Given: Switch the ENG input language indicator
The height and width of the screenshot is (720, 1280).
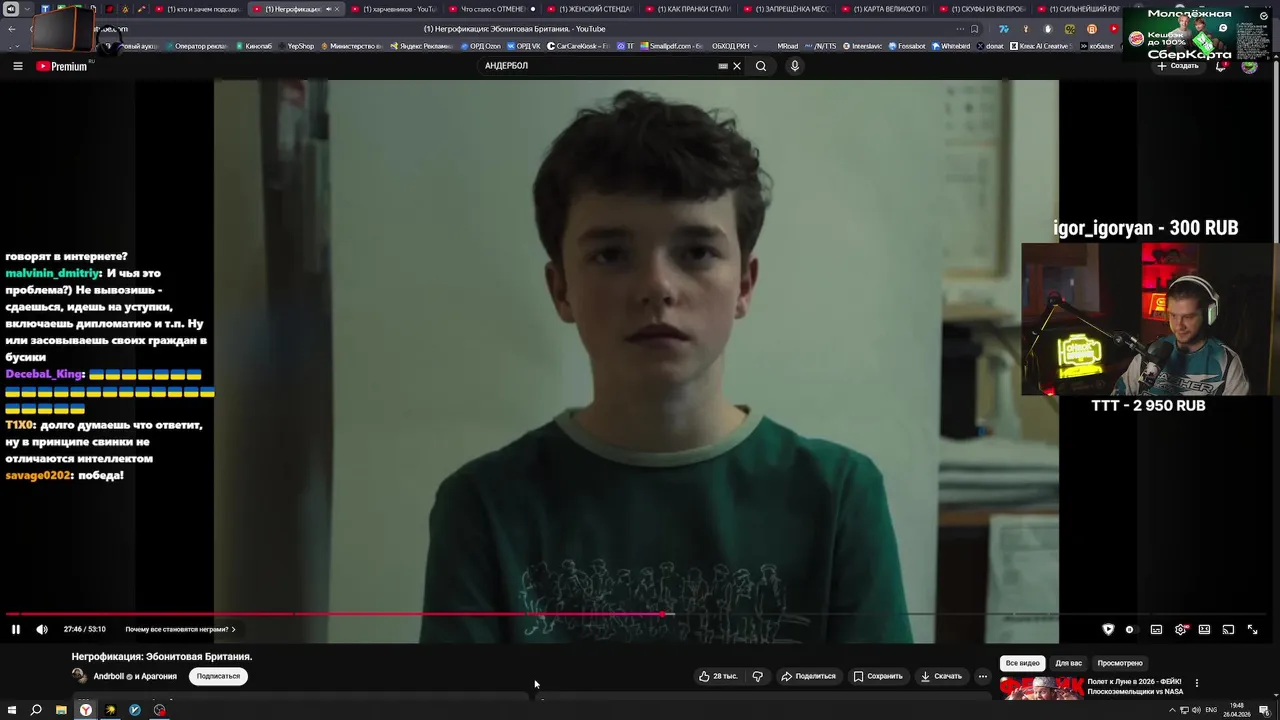Looking at the screenshot, I should coord(1212,710).
